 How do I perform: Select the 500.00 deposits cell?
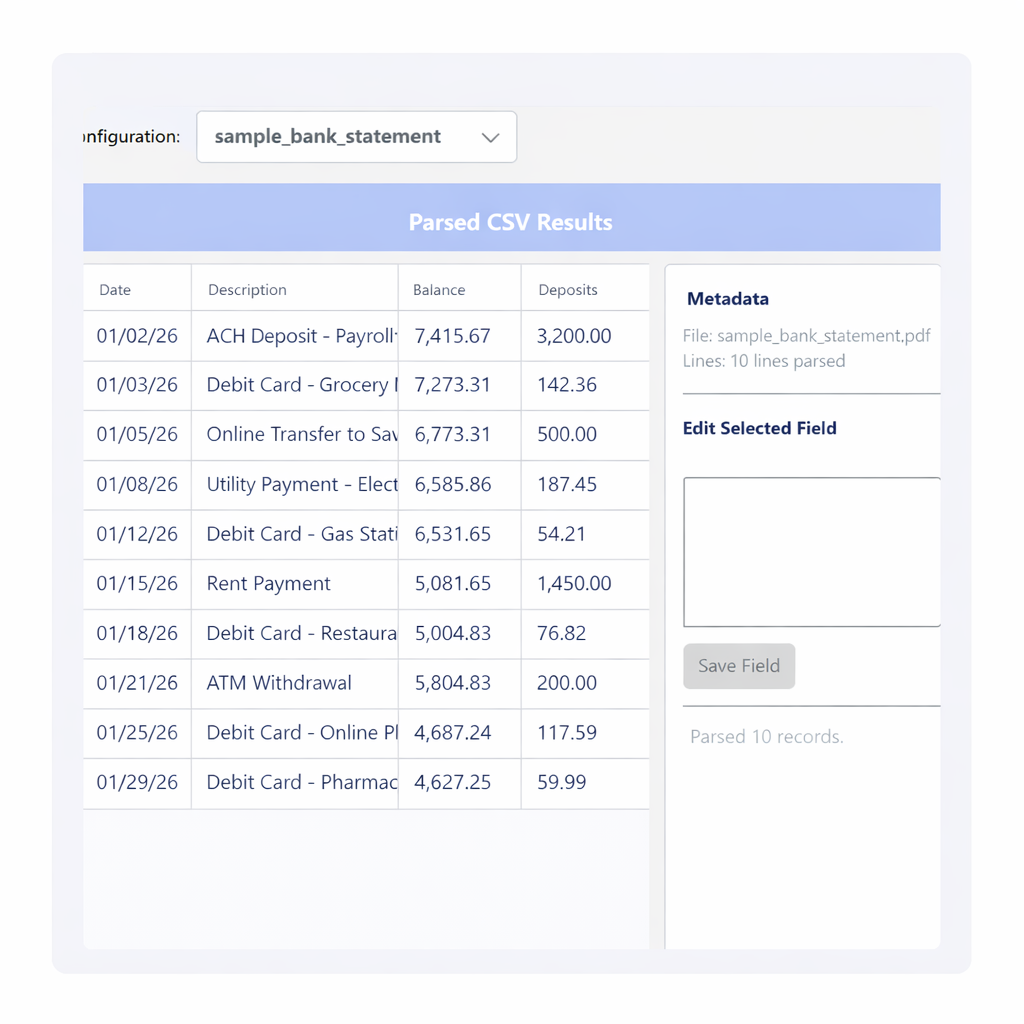567,435
